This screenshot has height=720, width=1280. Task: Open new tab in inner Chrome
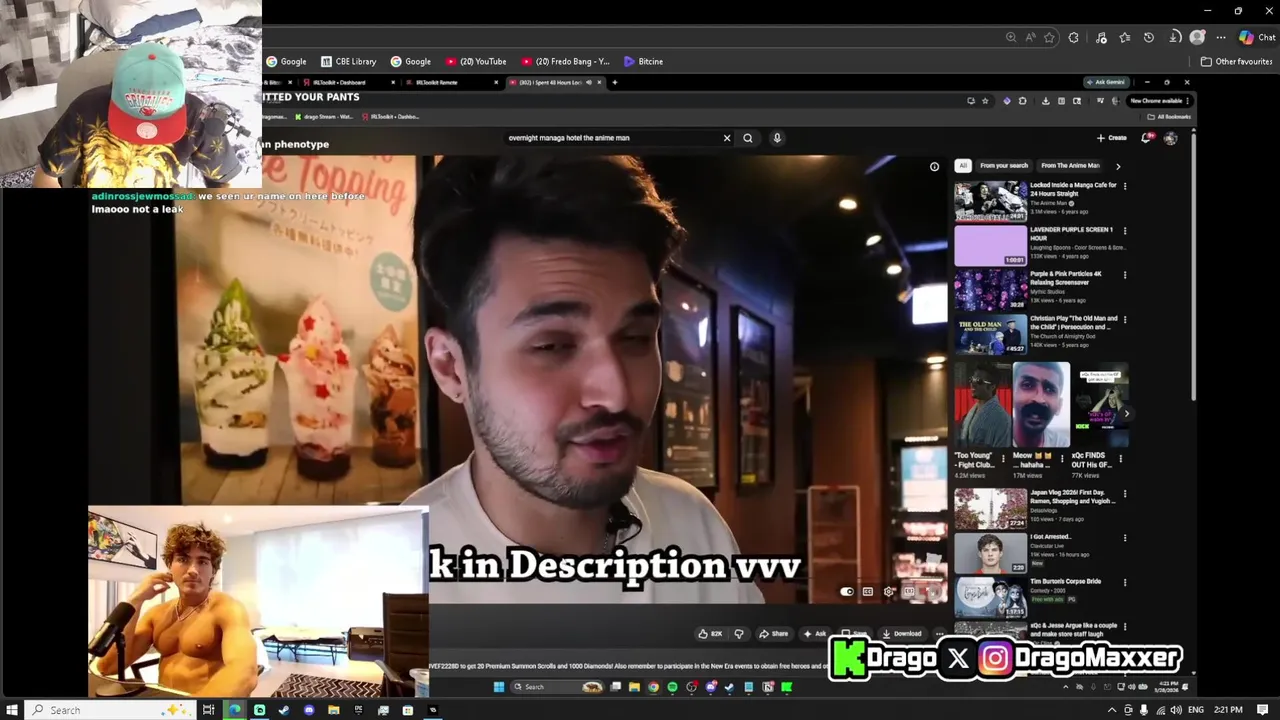[614, 82]
